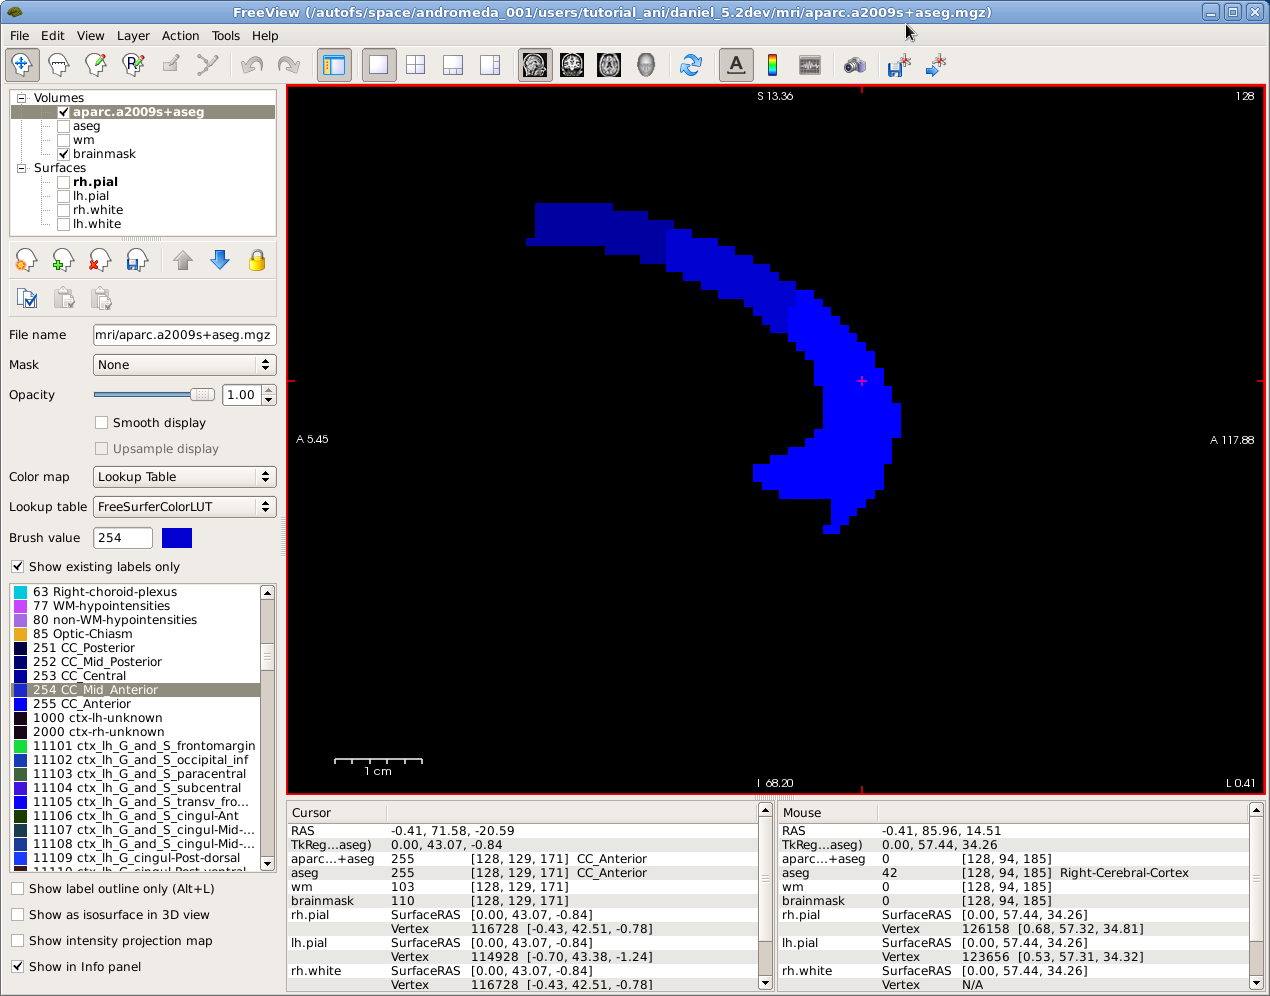Viewport: 1270px width, 996px height.
Task: Show the lh.pial surface checkbox
Action: 64,196
